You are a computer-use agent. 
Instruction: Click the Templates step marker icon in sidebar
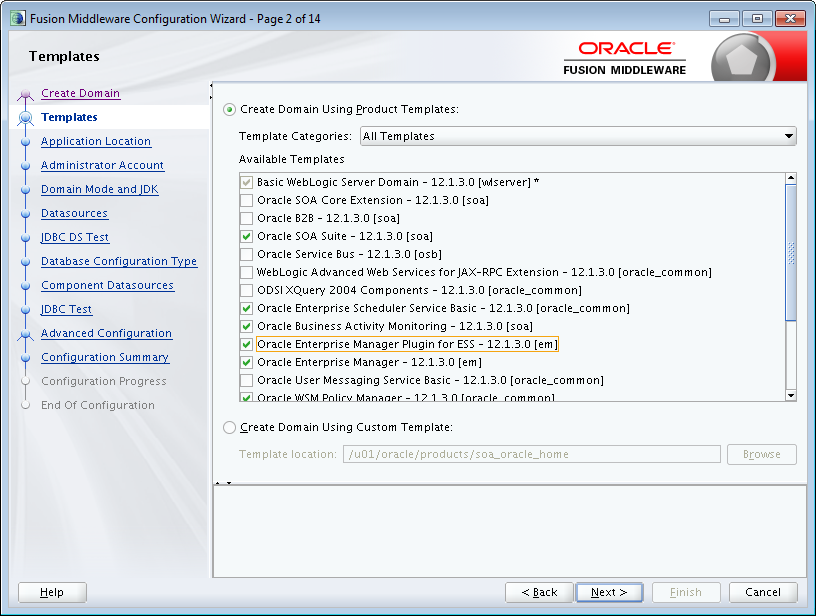pyautogui.click(x=27, y=117)
